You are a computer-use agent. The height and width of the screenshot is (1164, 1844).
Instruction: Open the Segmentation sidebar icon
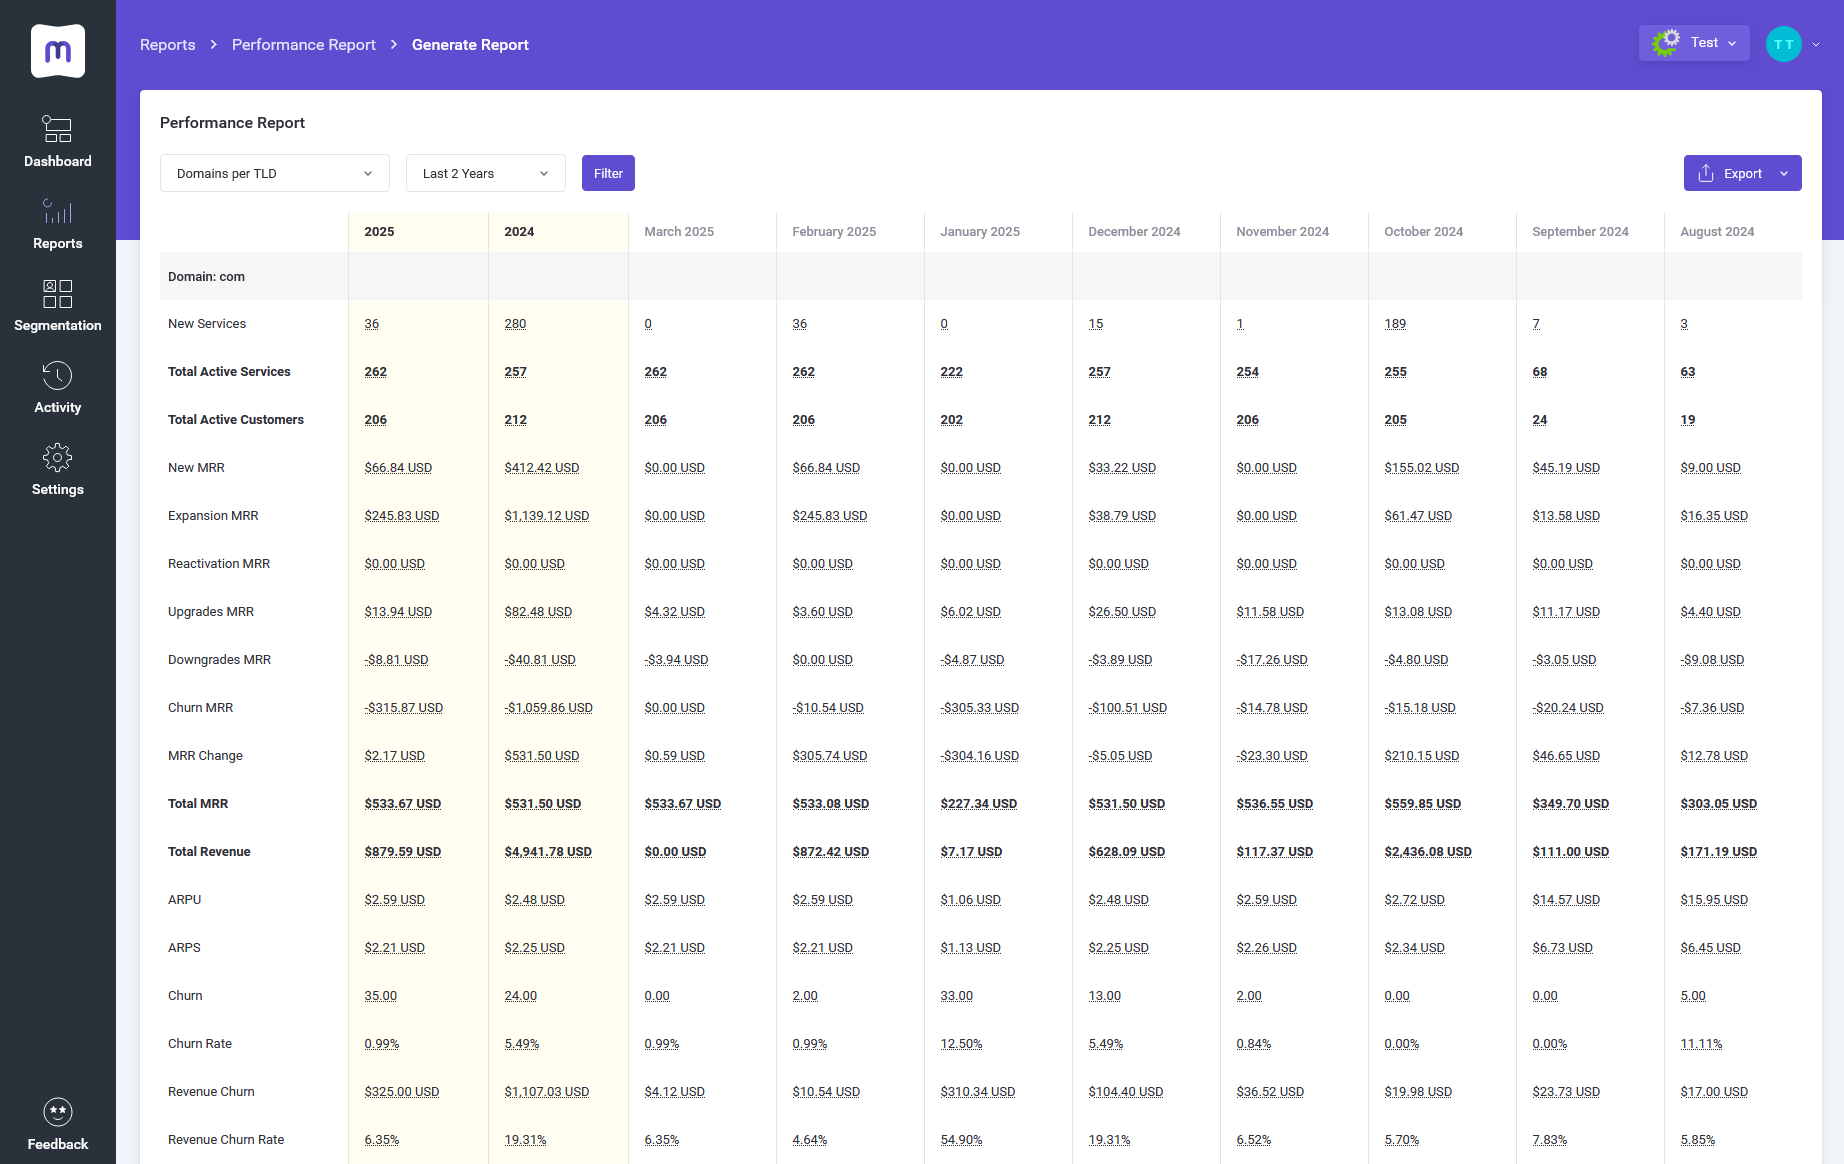pos(57,293)
